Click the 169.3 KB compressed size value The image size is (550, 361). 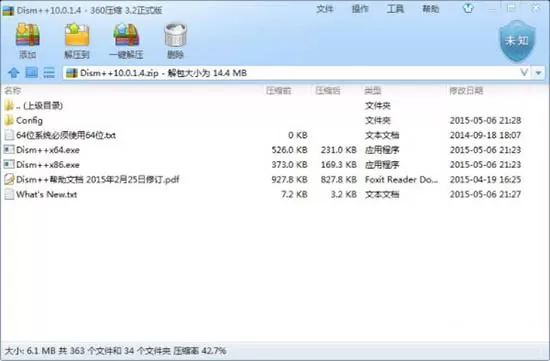click(338, 165)
